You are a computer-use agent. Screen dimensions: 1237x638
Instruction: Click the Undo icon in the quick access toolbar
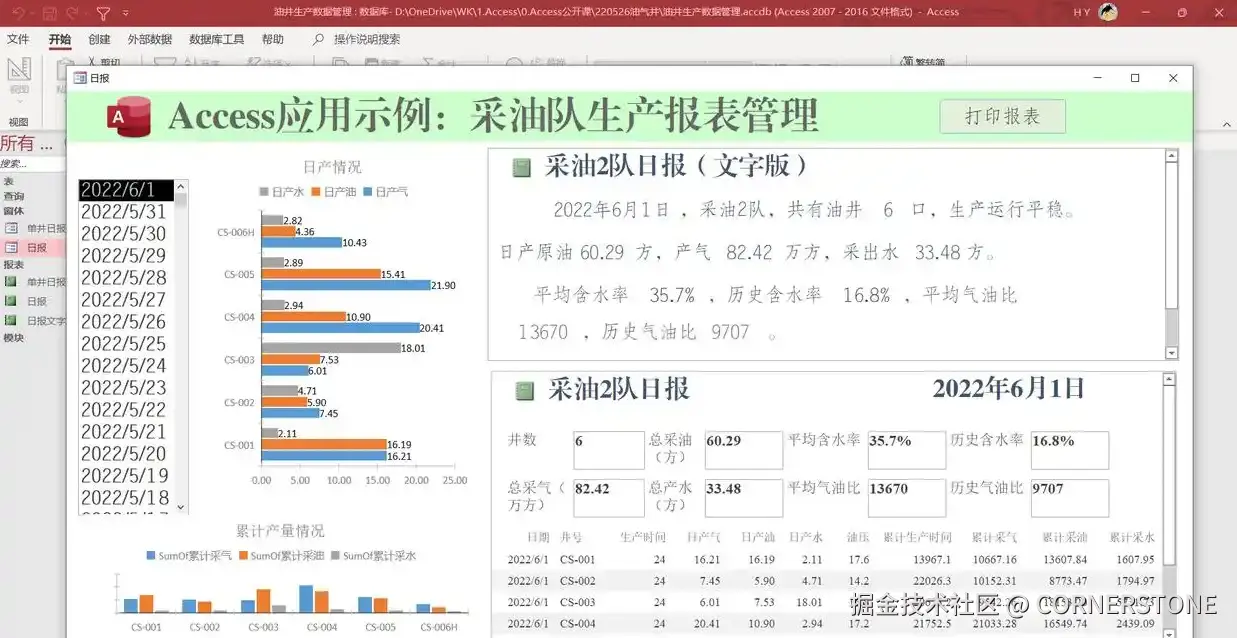[x=18, y=13]
